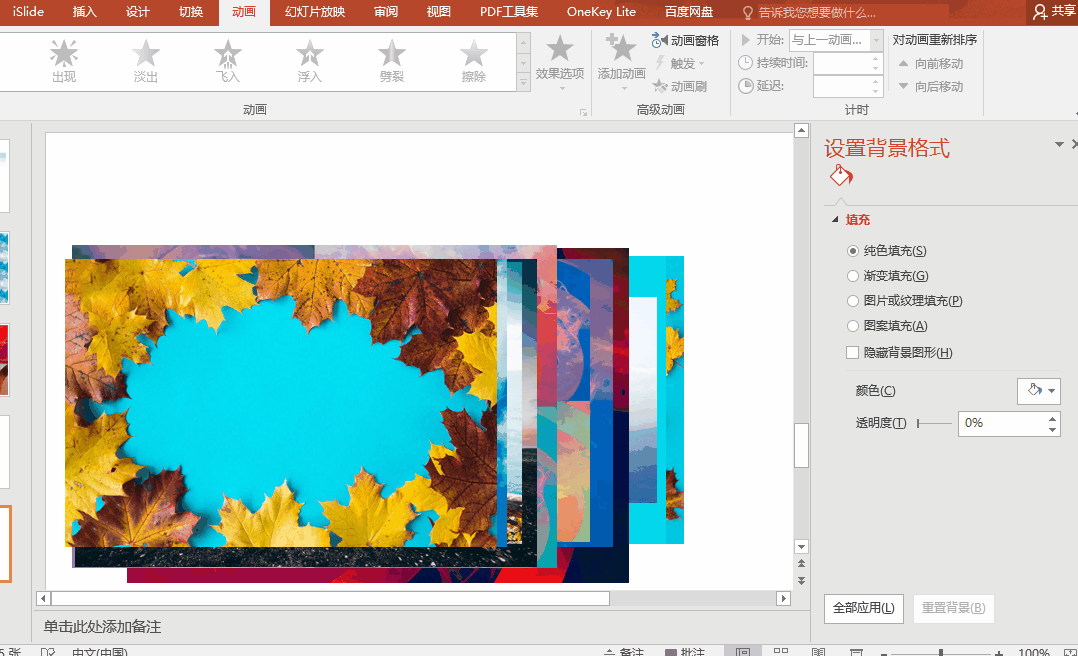Apply the 劈裂 (Split) animation effect

[x=392, y=61]
